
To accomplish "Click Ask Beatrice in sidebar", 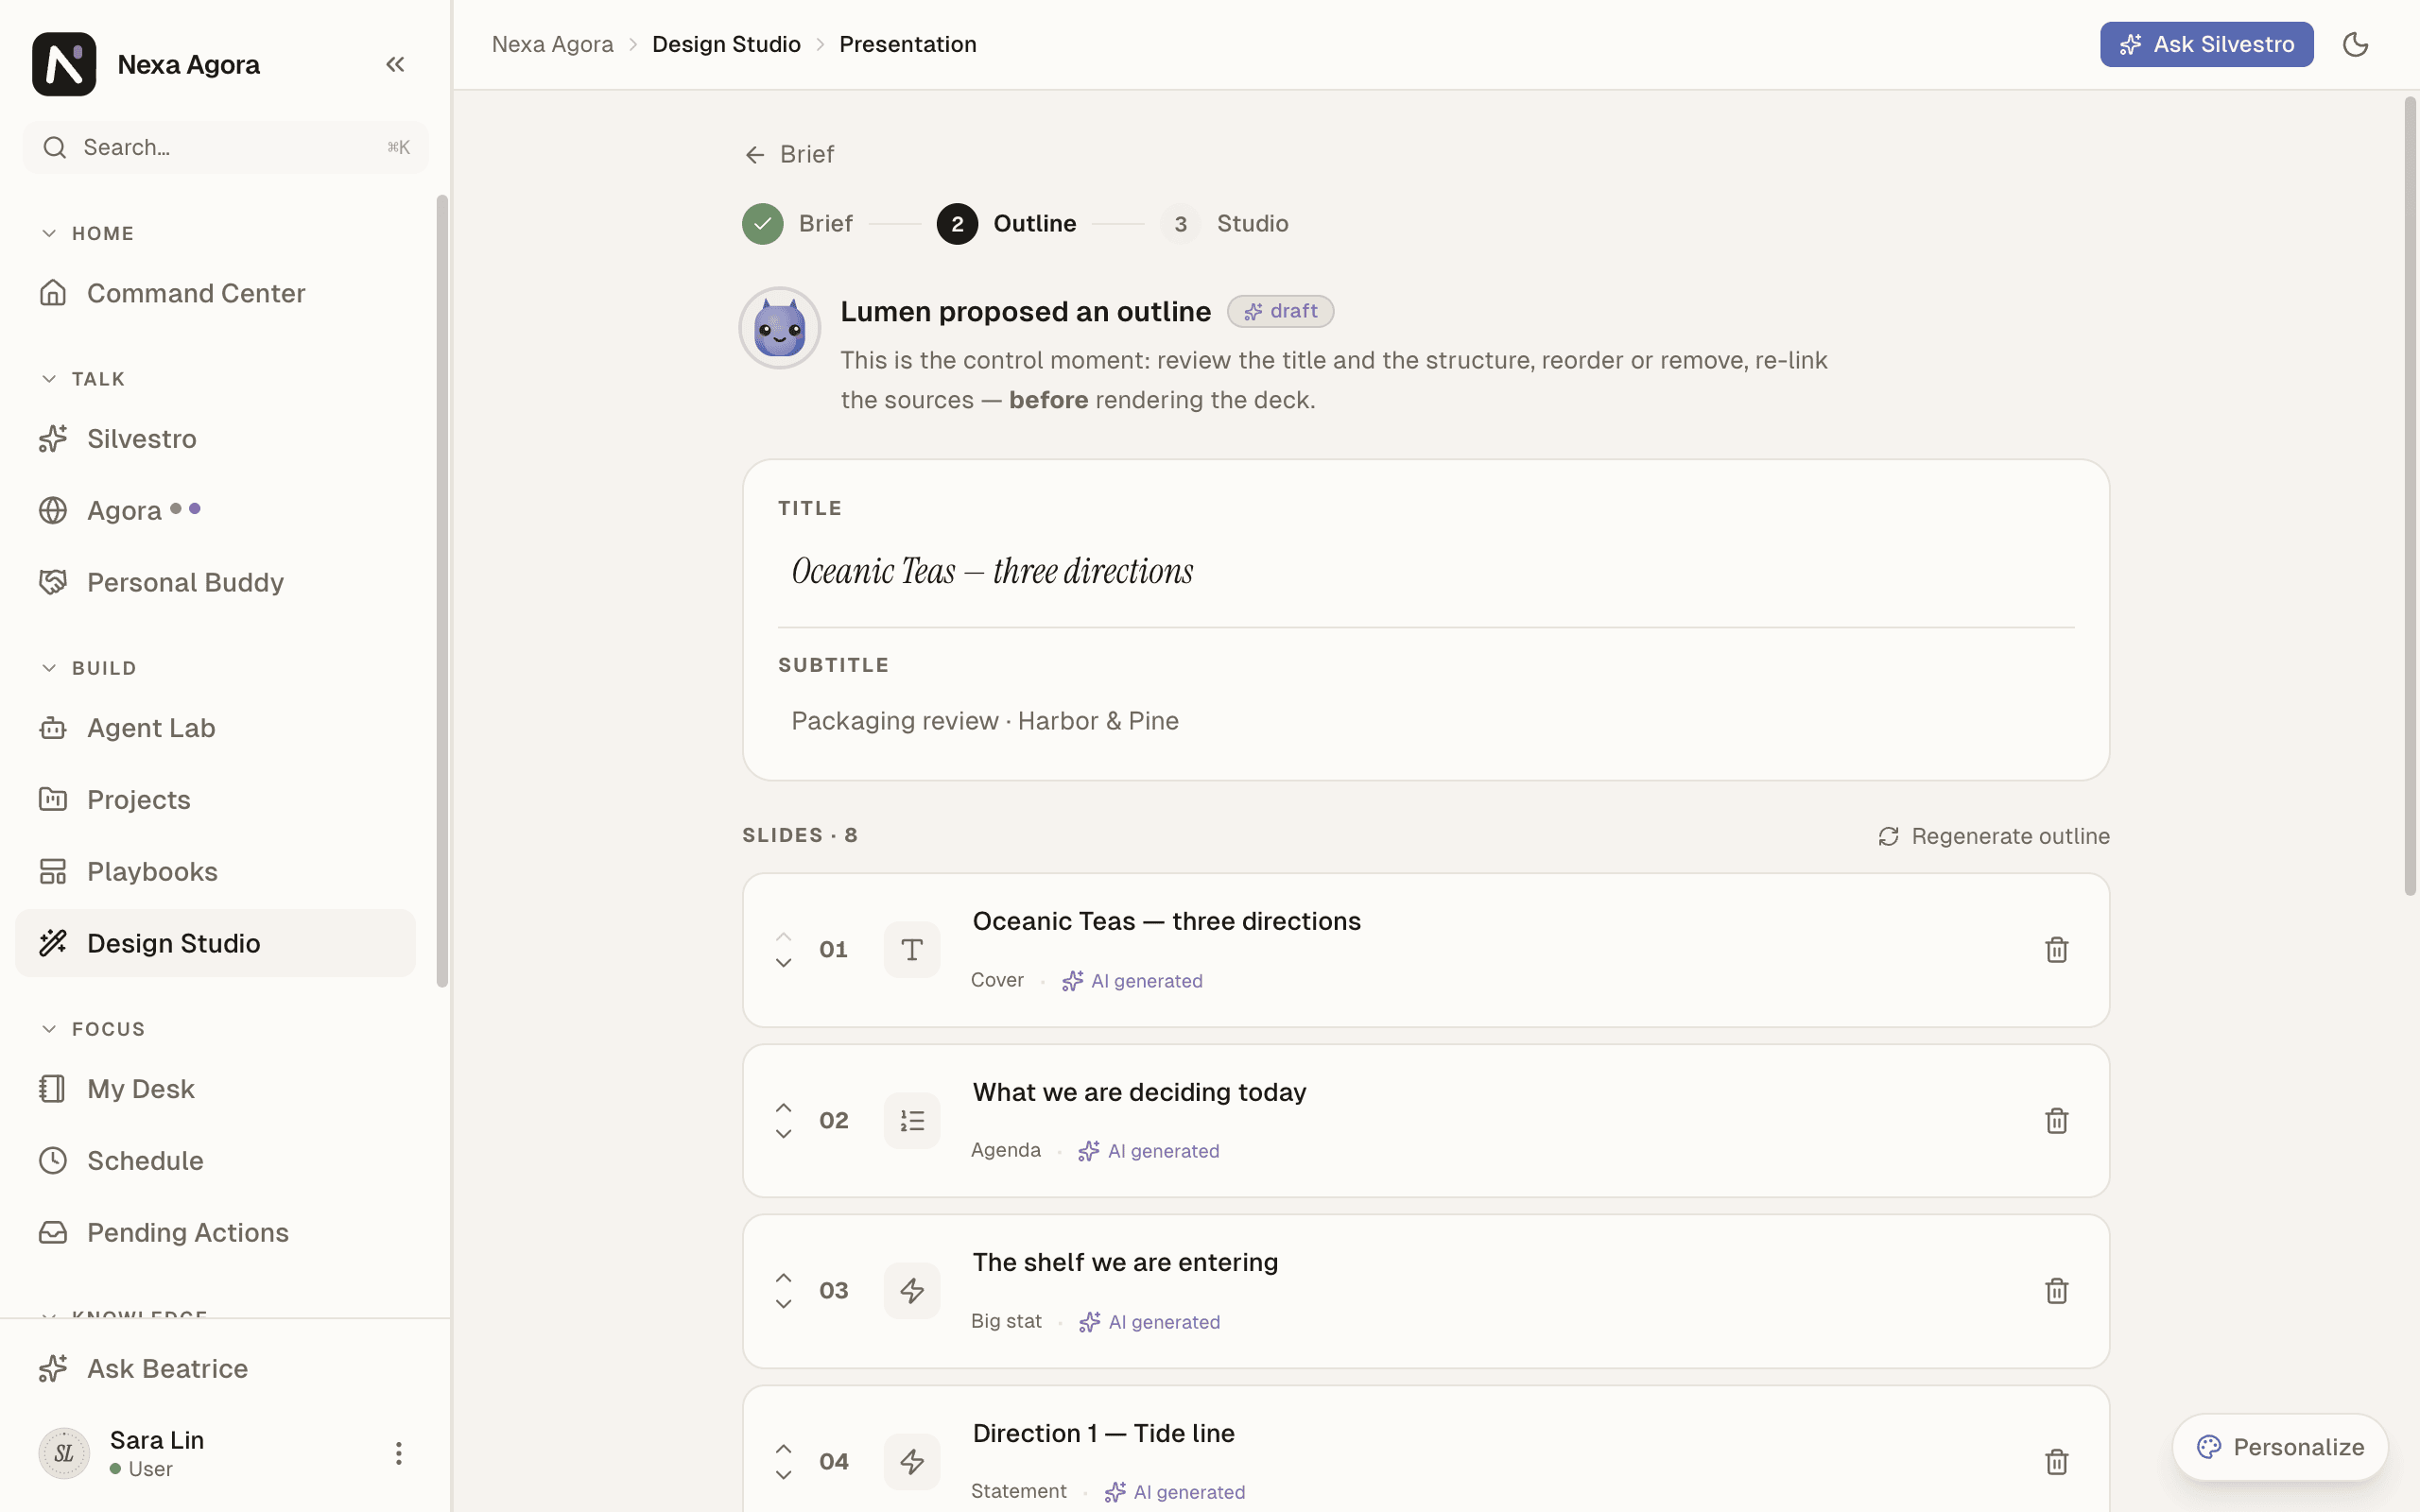I will tap(215, 1369).
